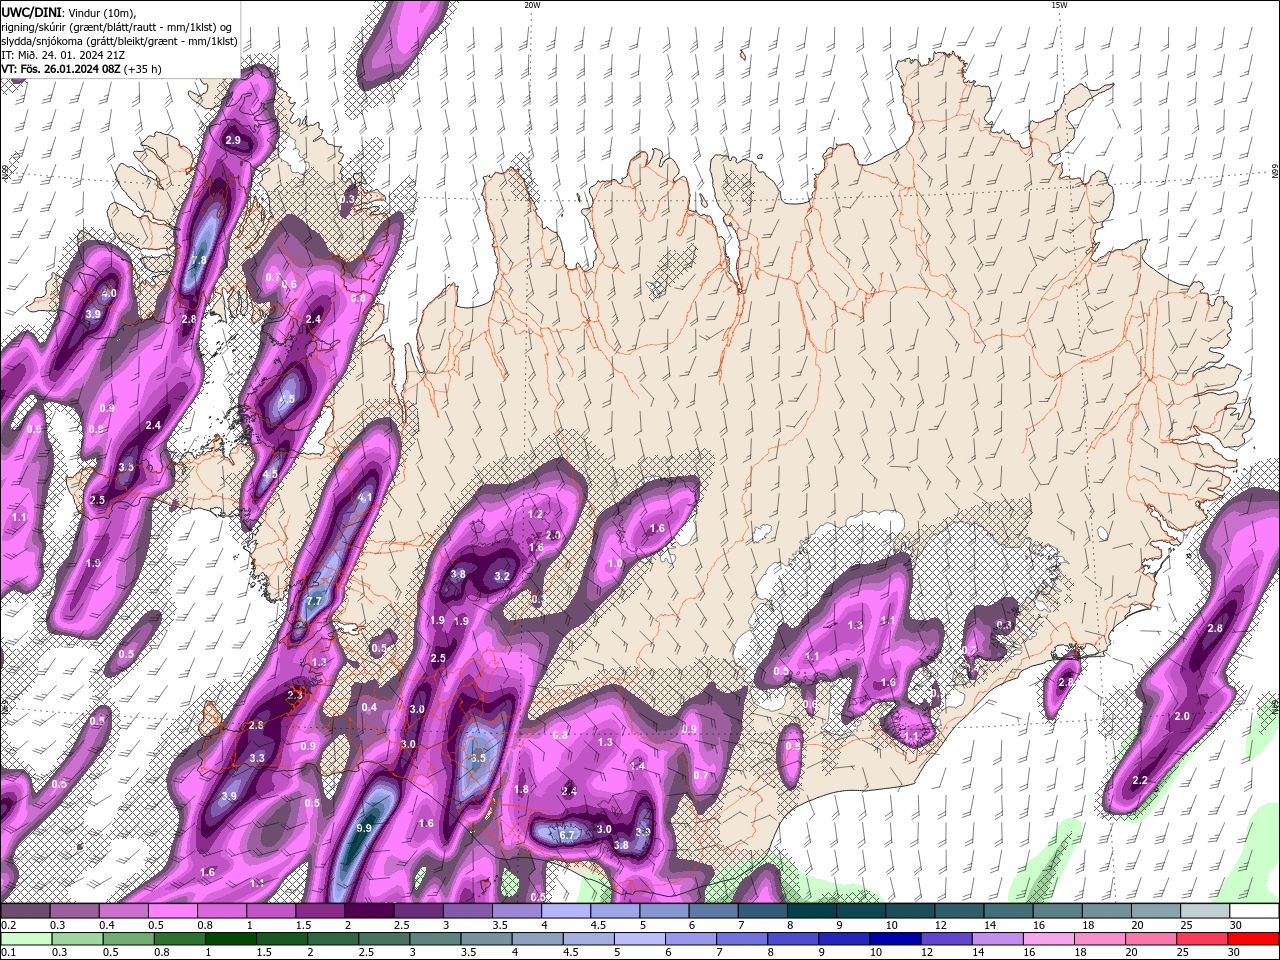Click the 'UWC/DINI: Vindur (10m)' title line

tap(68, 12)
